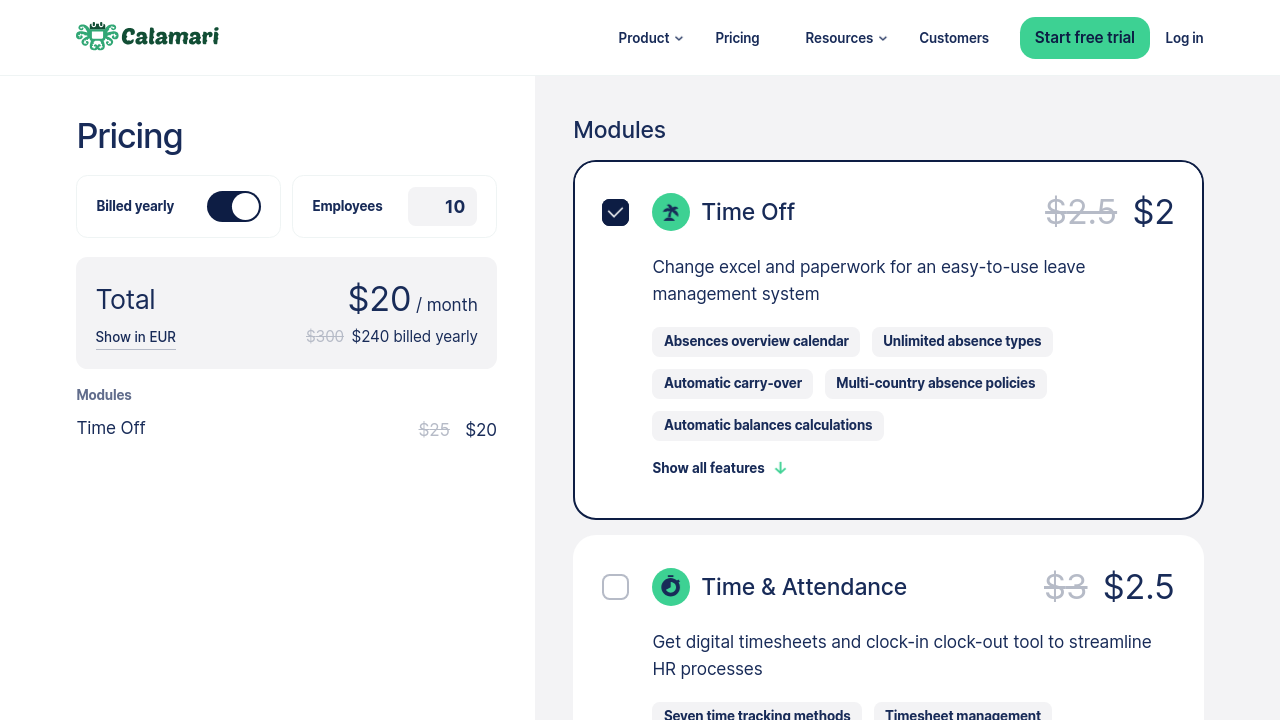Viewport: 1280px width, 720px height.
Task: Click Show in EUR link
Action: pos(136,337)
